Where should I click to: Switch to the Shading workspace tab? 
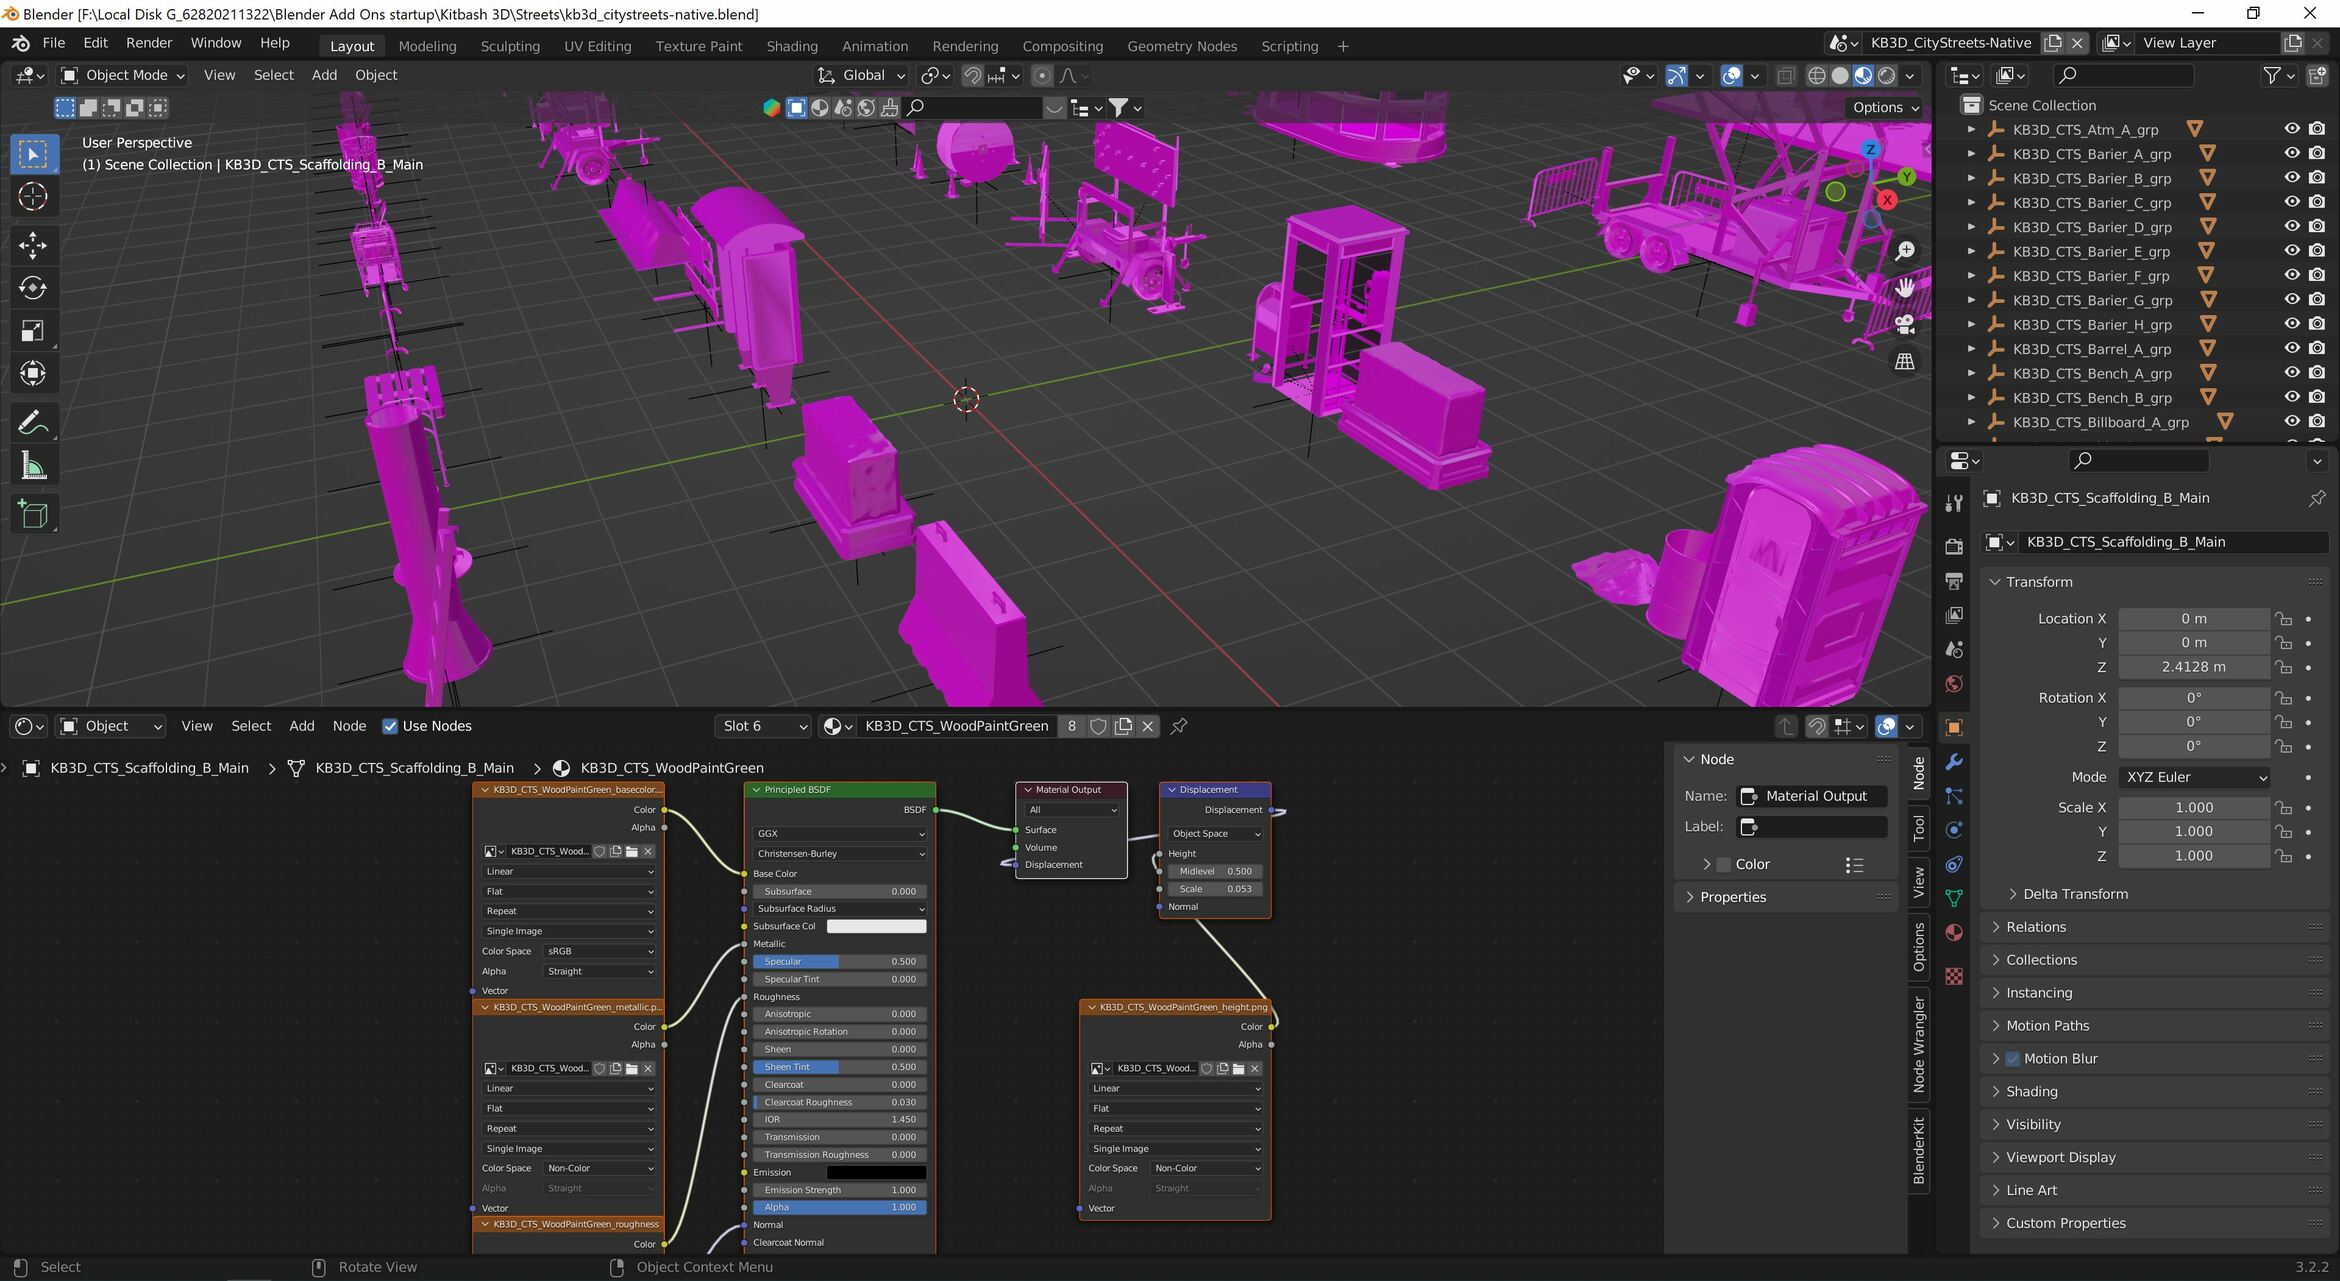tap(792, 46)
